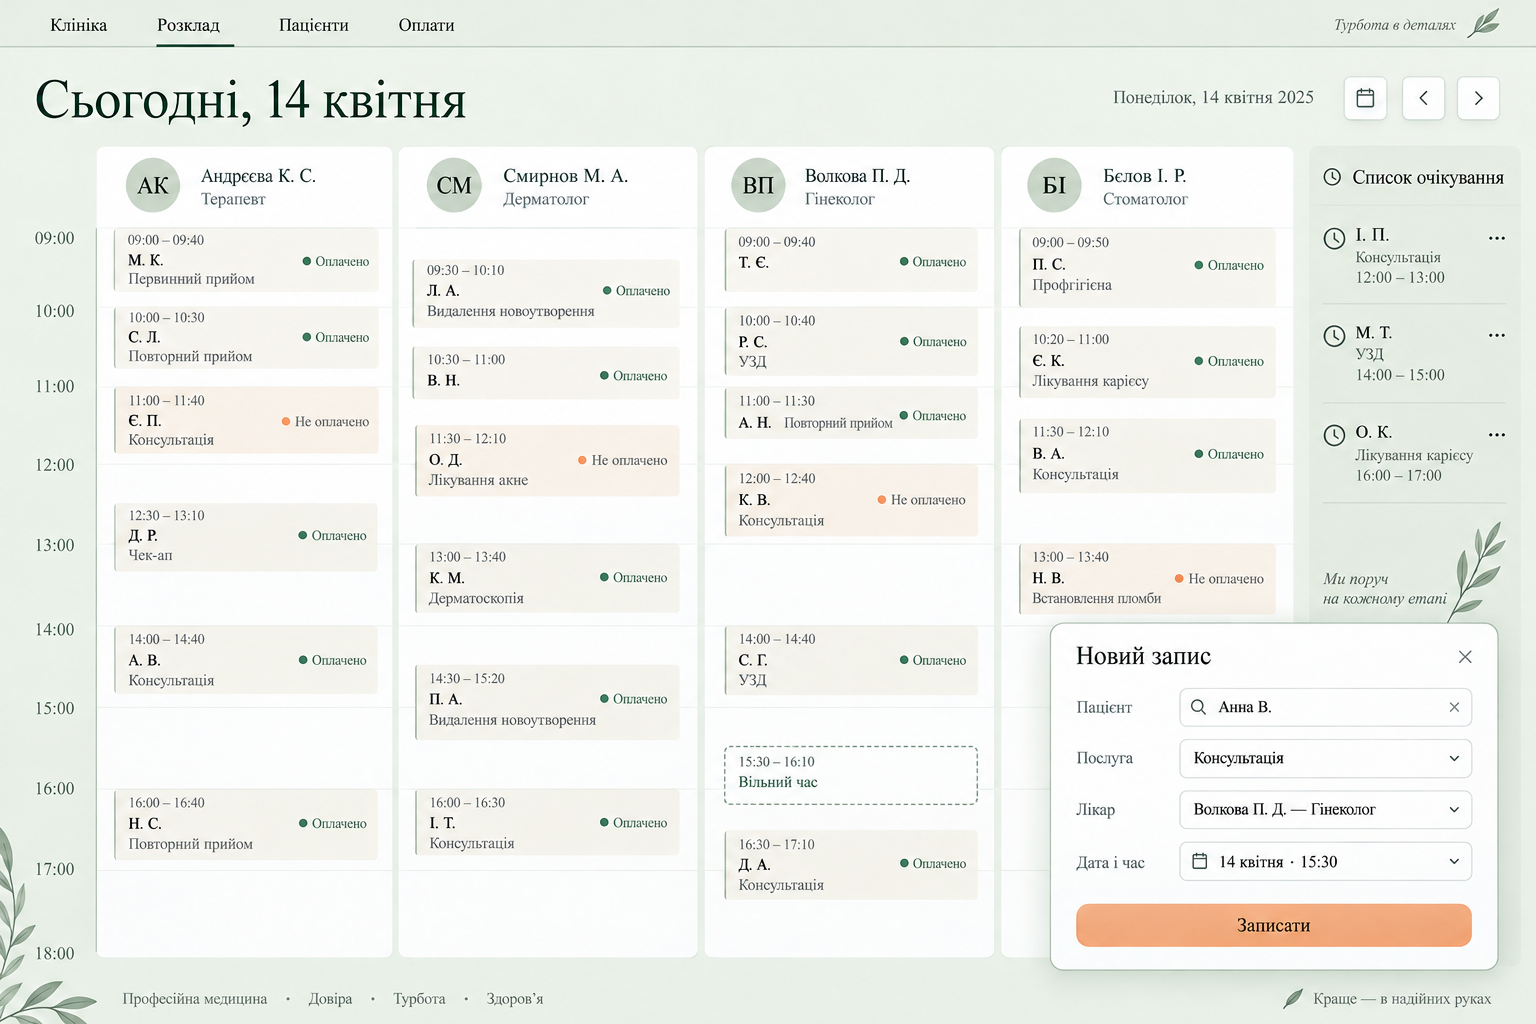Open appointment Є. П. Консультація 11:00 – 11:40
The image size is (1536, 1024).
[x=246, y=420]
